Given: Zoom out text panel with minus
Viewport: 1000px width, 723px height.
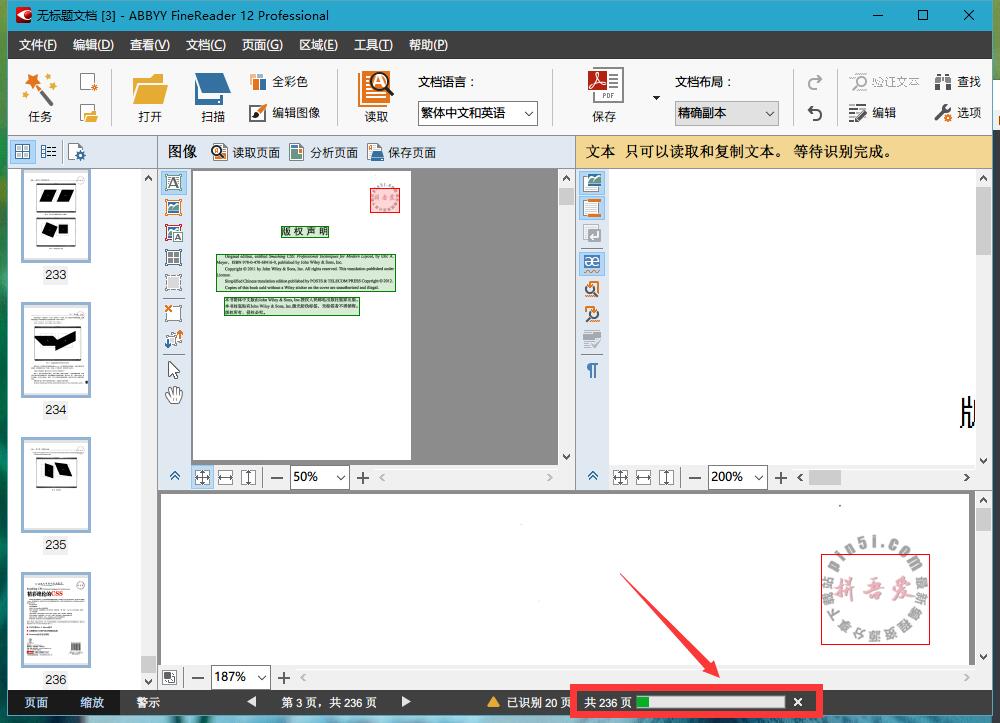Looking at the screenshot, I should (x=695, y=478).
